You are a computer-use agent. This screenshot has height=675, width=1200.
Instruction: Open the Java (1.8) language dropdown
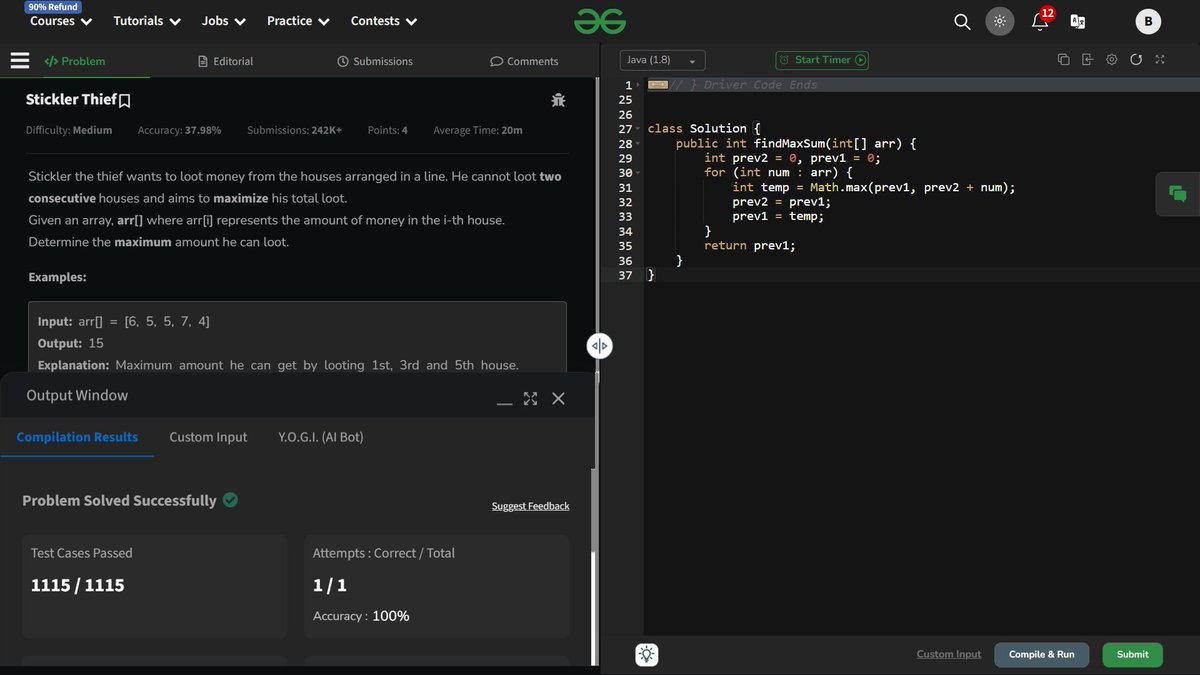pyautogui.click(x=662, y=60)
